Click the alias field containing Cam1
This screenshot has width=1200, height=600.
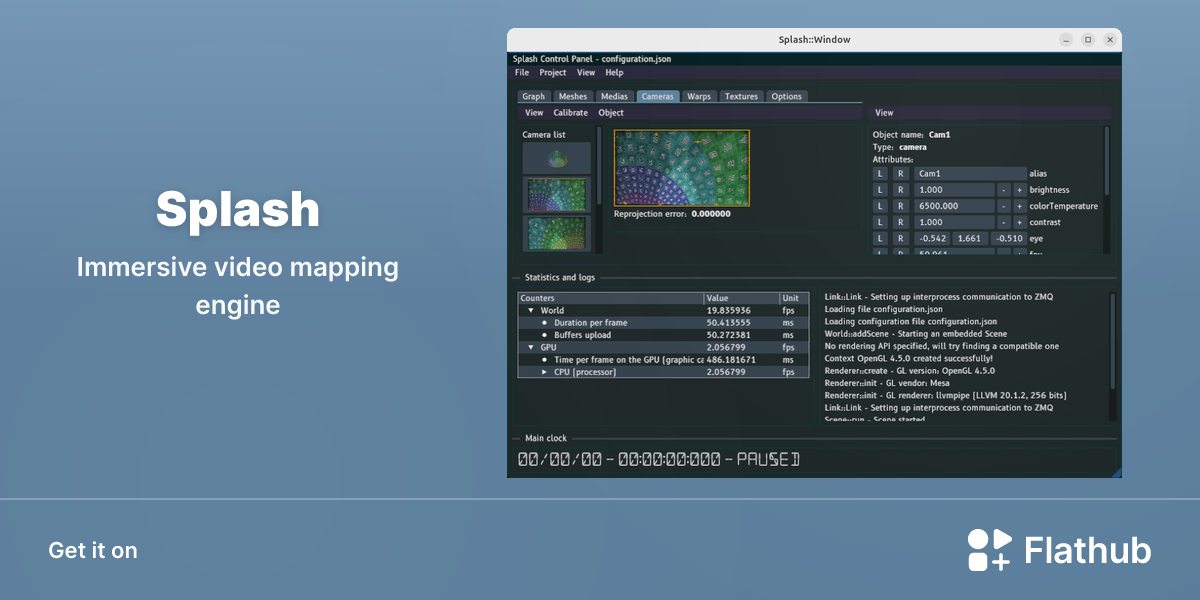[x=970, y=174]
